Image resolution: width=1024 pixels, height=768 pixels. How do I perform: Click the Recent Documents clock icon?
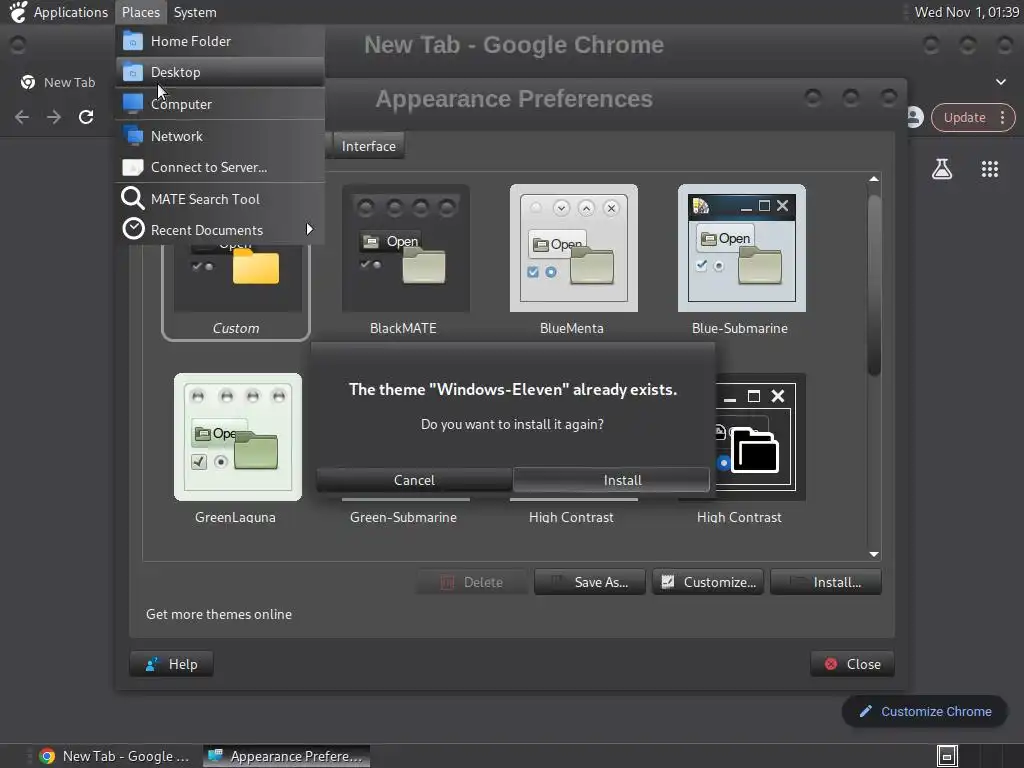coord(133,229)
